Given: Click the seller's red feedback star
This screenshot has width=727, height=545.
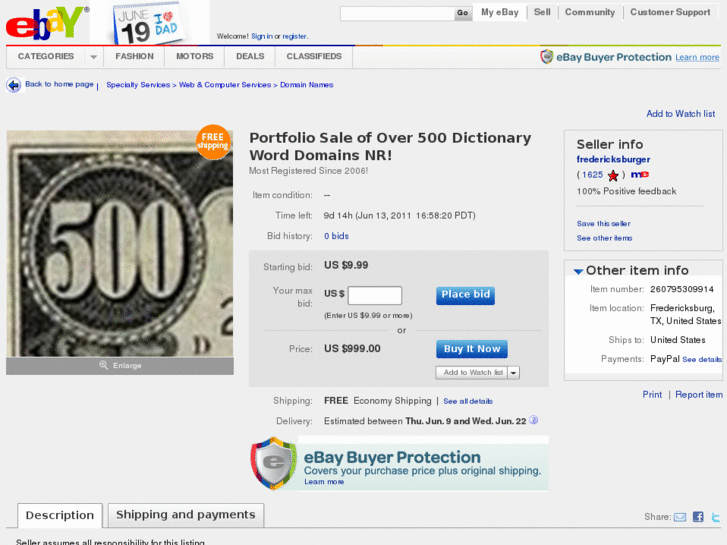Looking at the screenshot, I should [613, 175].
